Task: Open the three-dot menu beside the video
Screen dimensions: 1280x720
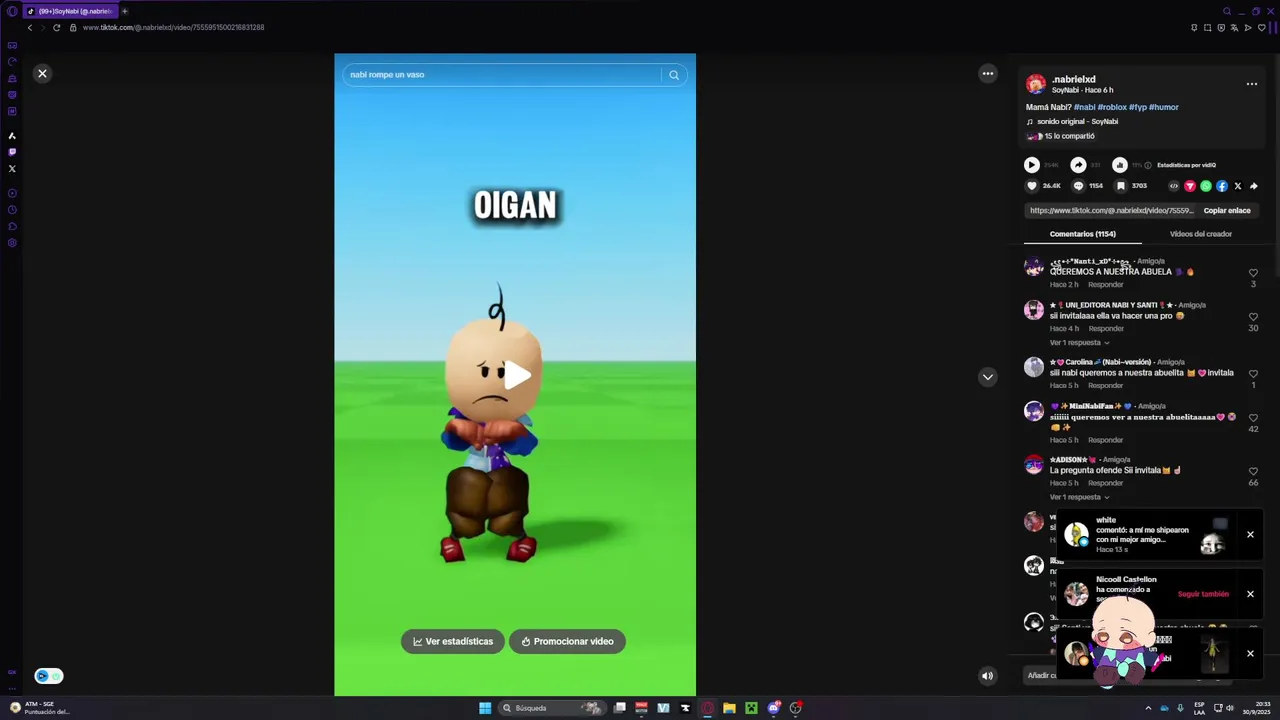Action: tap(988, 73)
